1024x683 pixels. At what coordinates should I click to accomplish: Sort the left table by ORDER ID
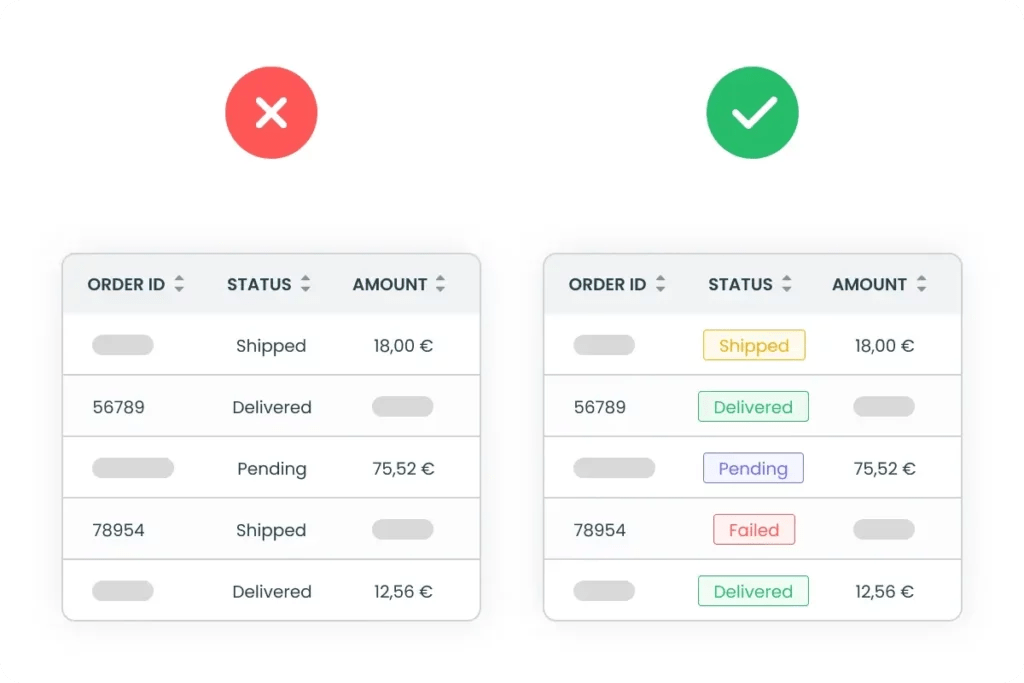point(177,284)
